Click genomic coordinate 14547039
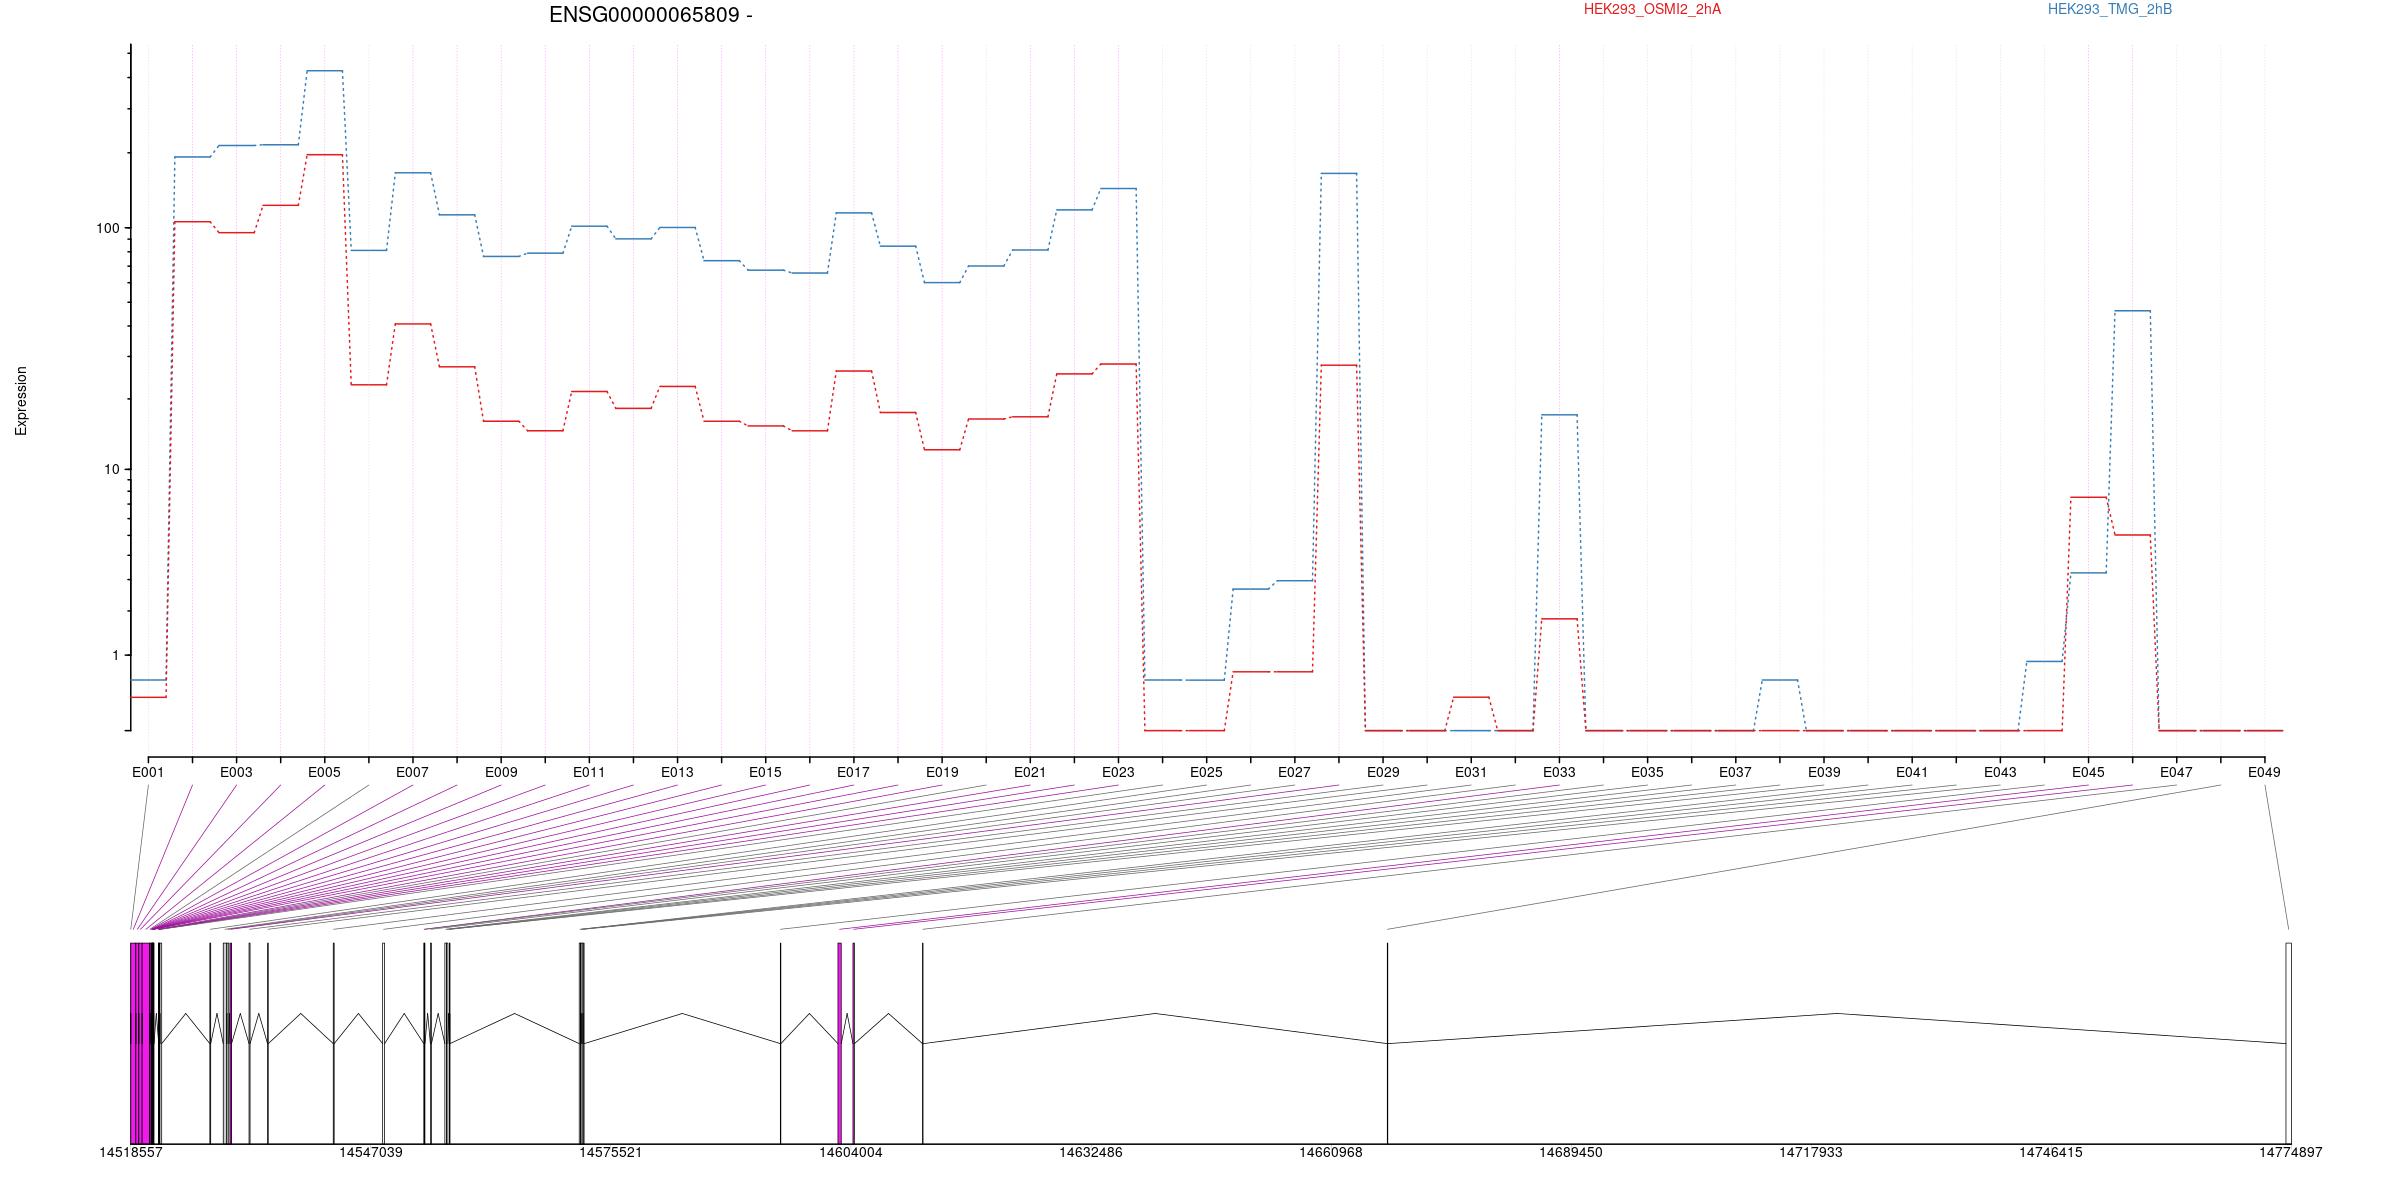The image size is (2400, 1200). 371,1152
